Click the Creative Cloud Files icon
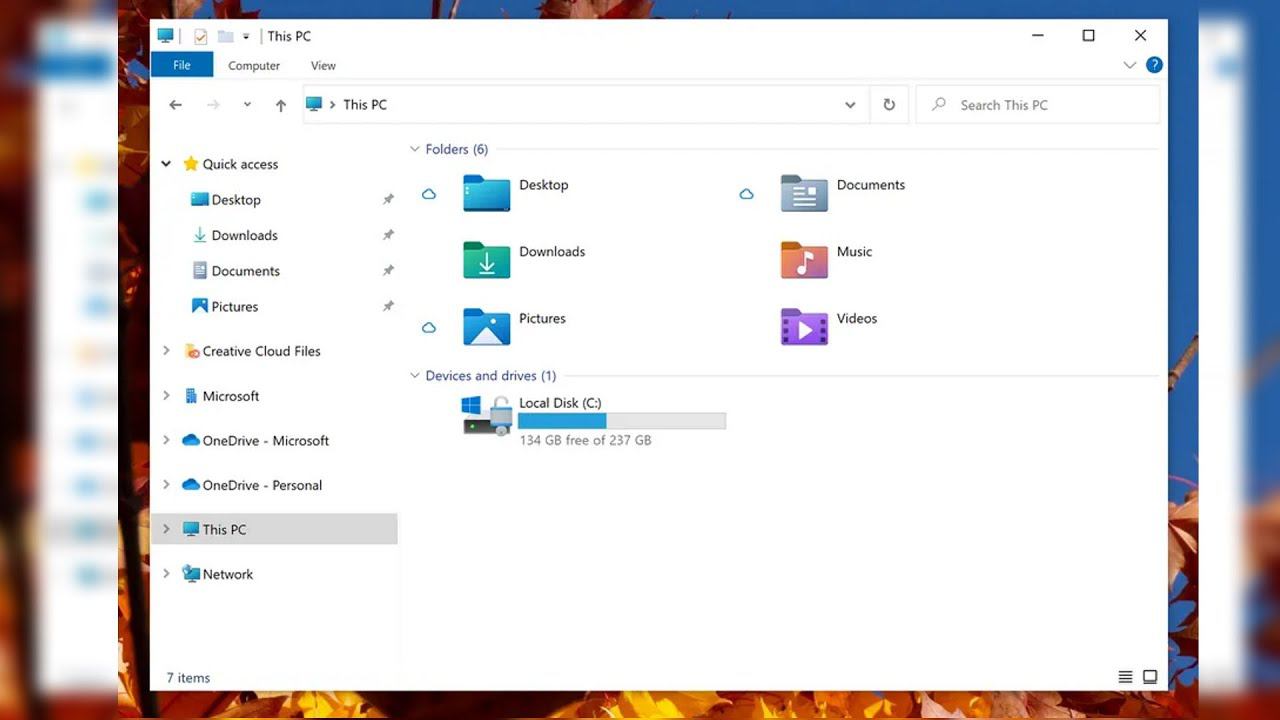This screenshot has height=720, width=1280. [191, 351]
